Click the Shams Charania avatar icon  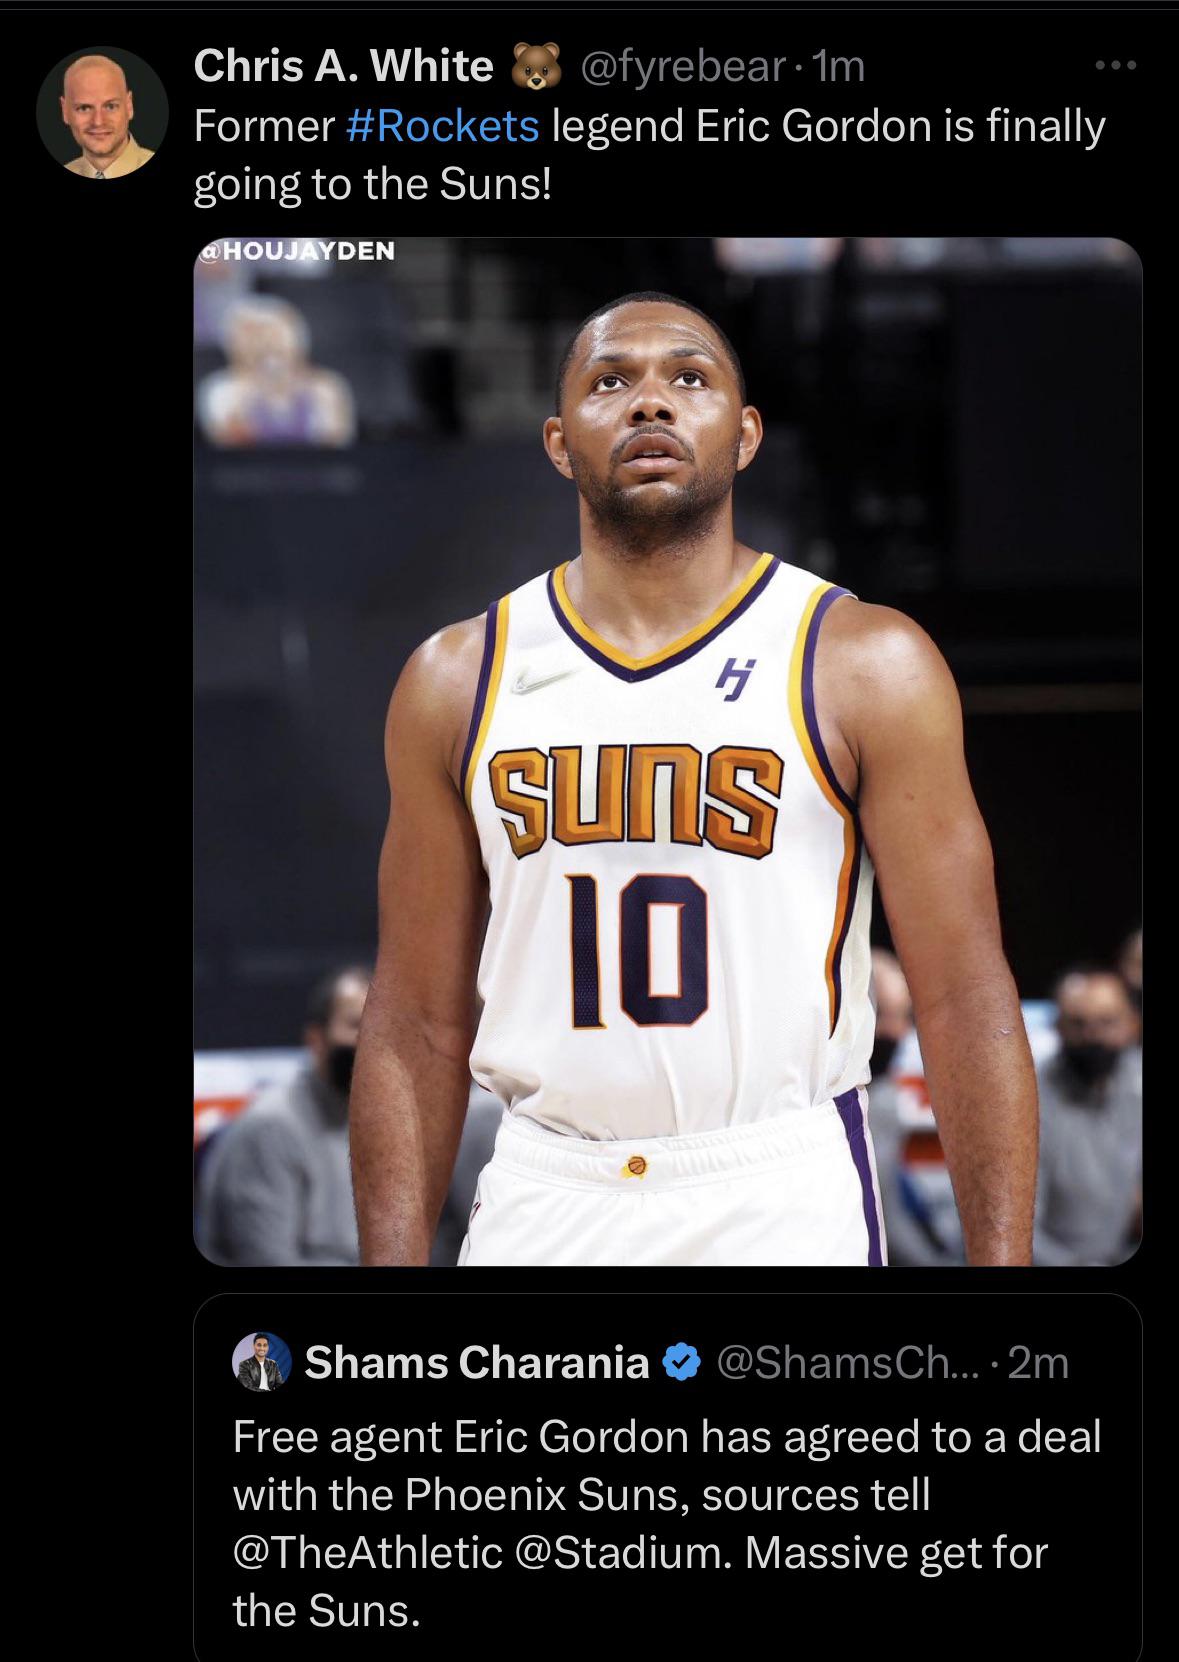[262, 1362]
